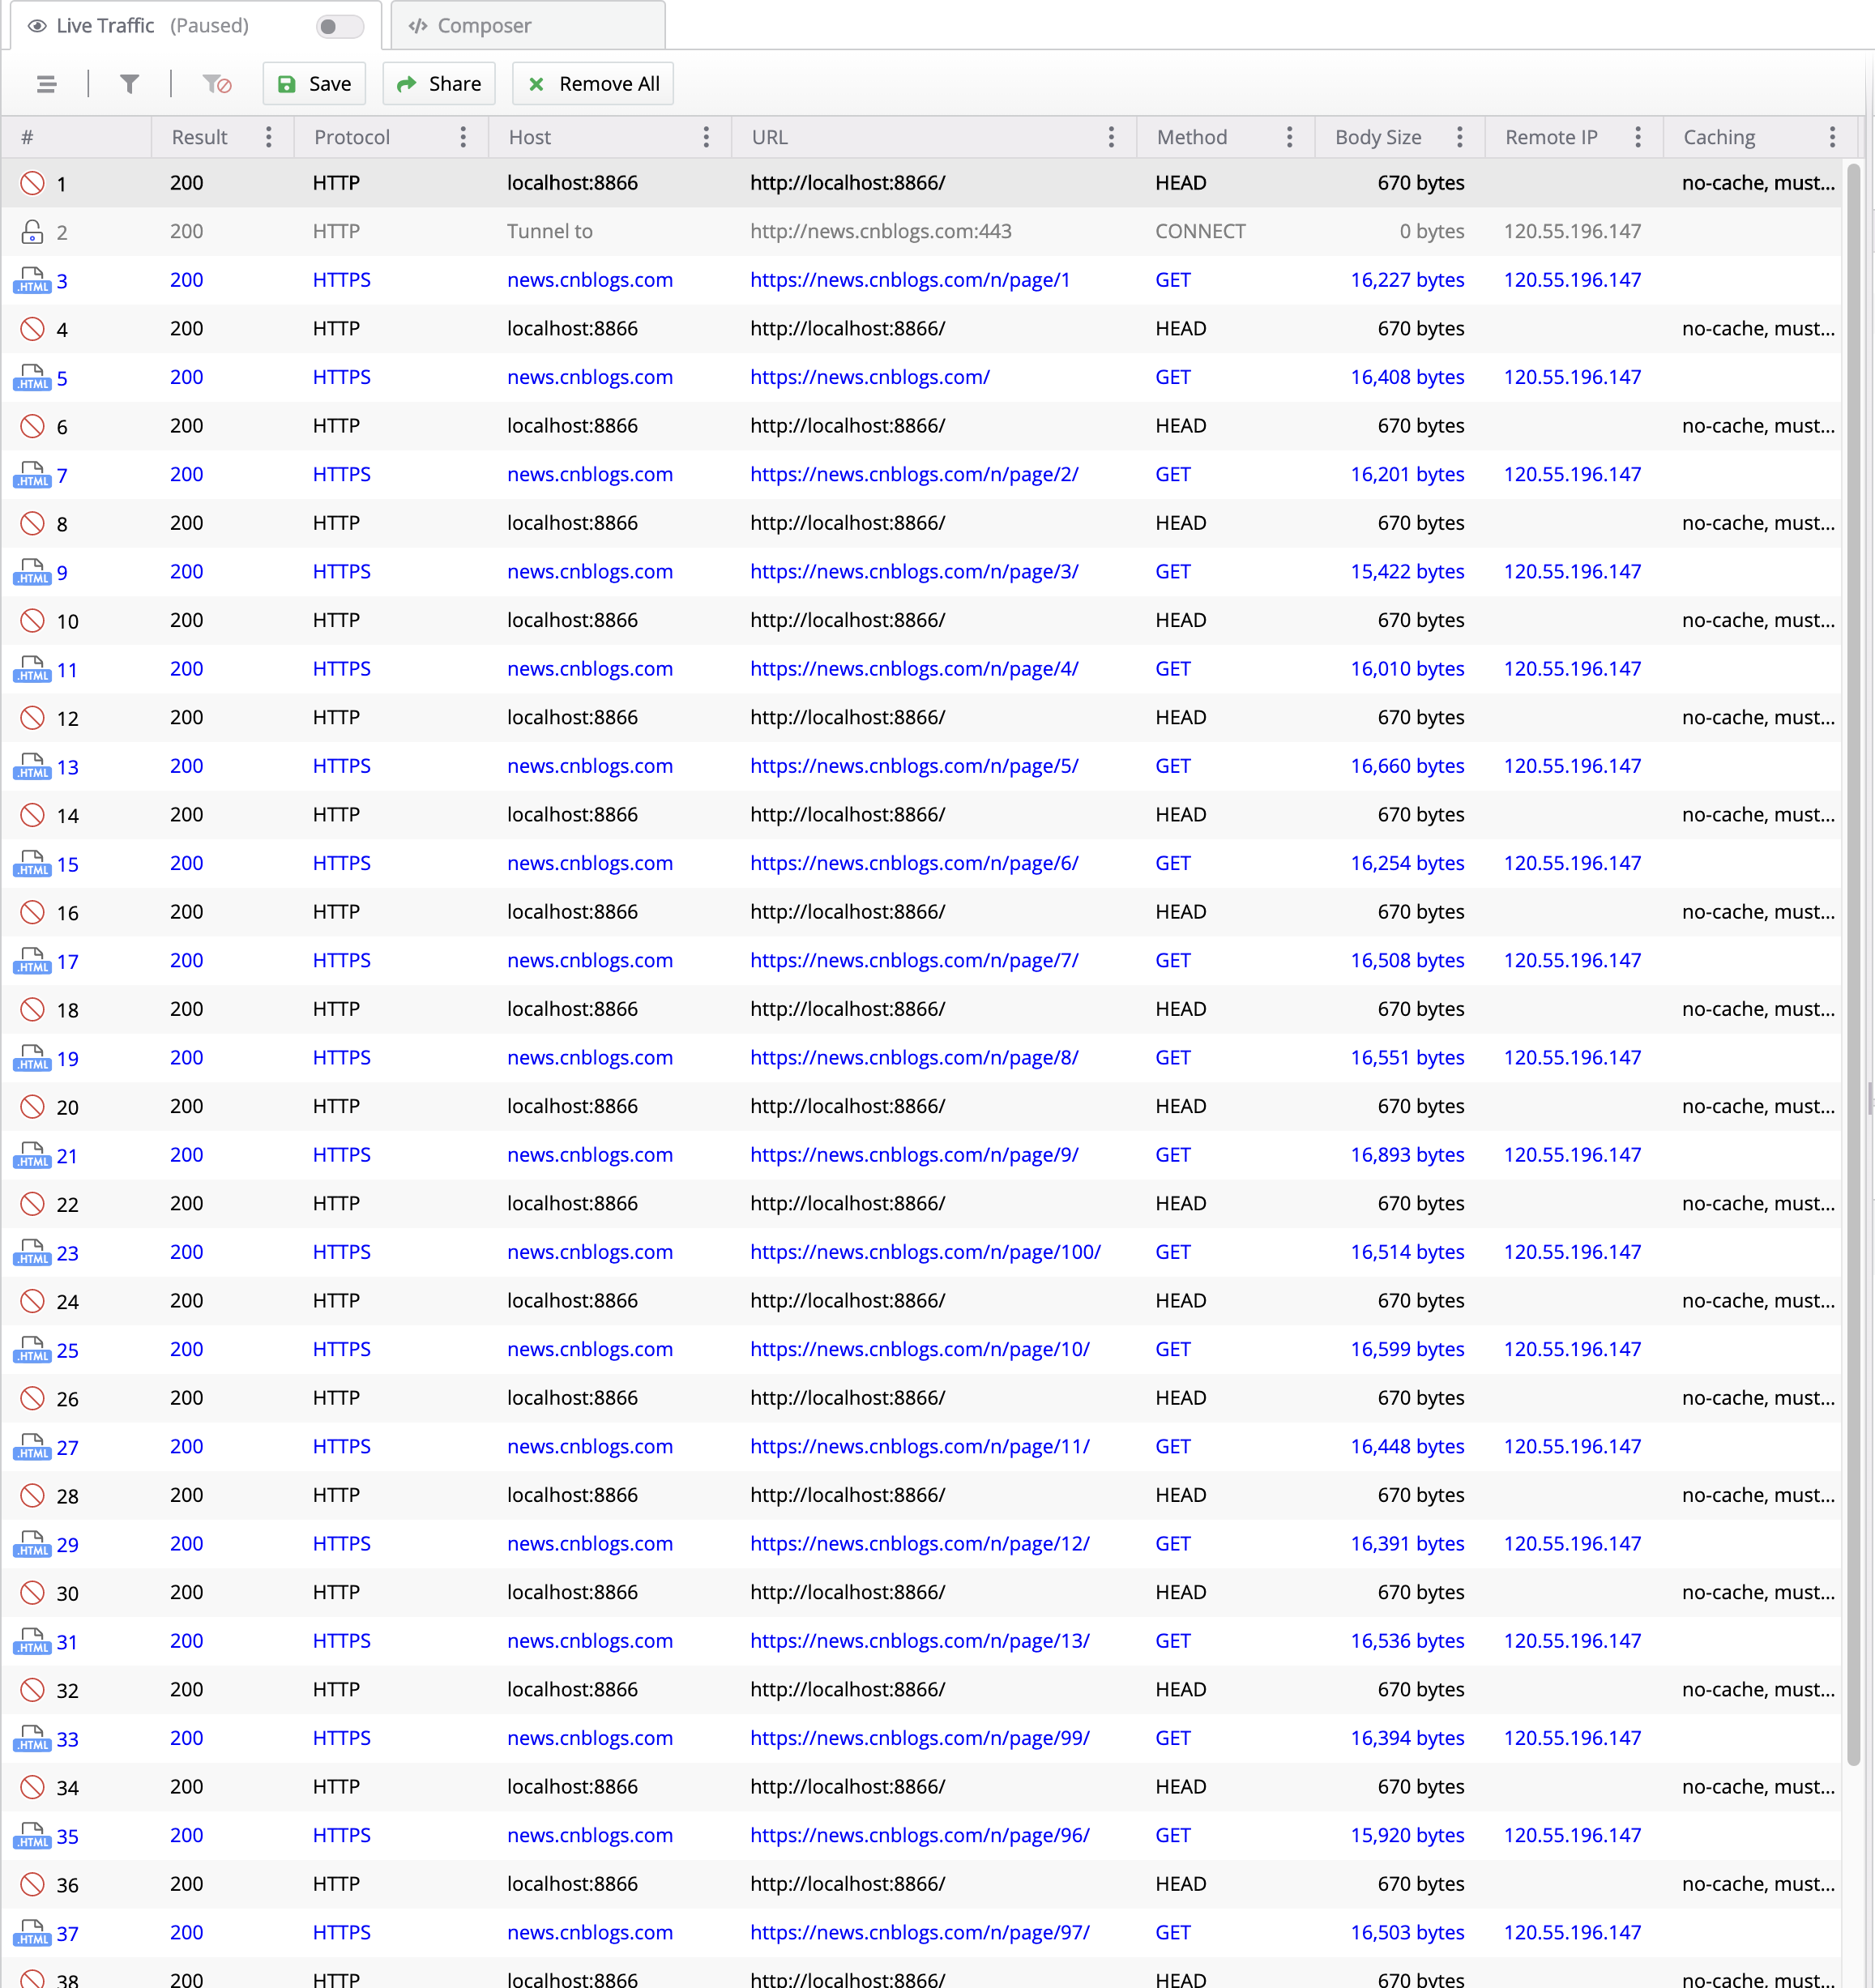Viewport: 1875px width, 1988px height.
Task: Select the Live Traffic tab
Action: pyautogui.click(x=106, y=25)
